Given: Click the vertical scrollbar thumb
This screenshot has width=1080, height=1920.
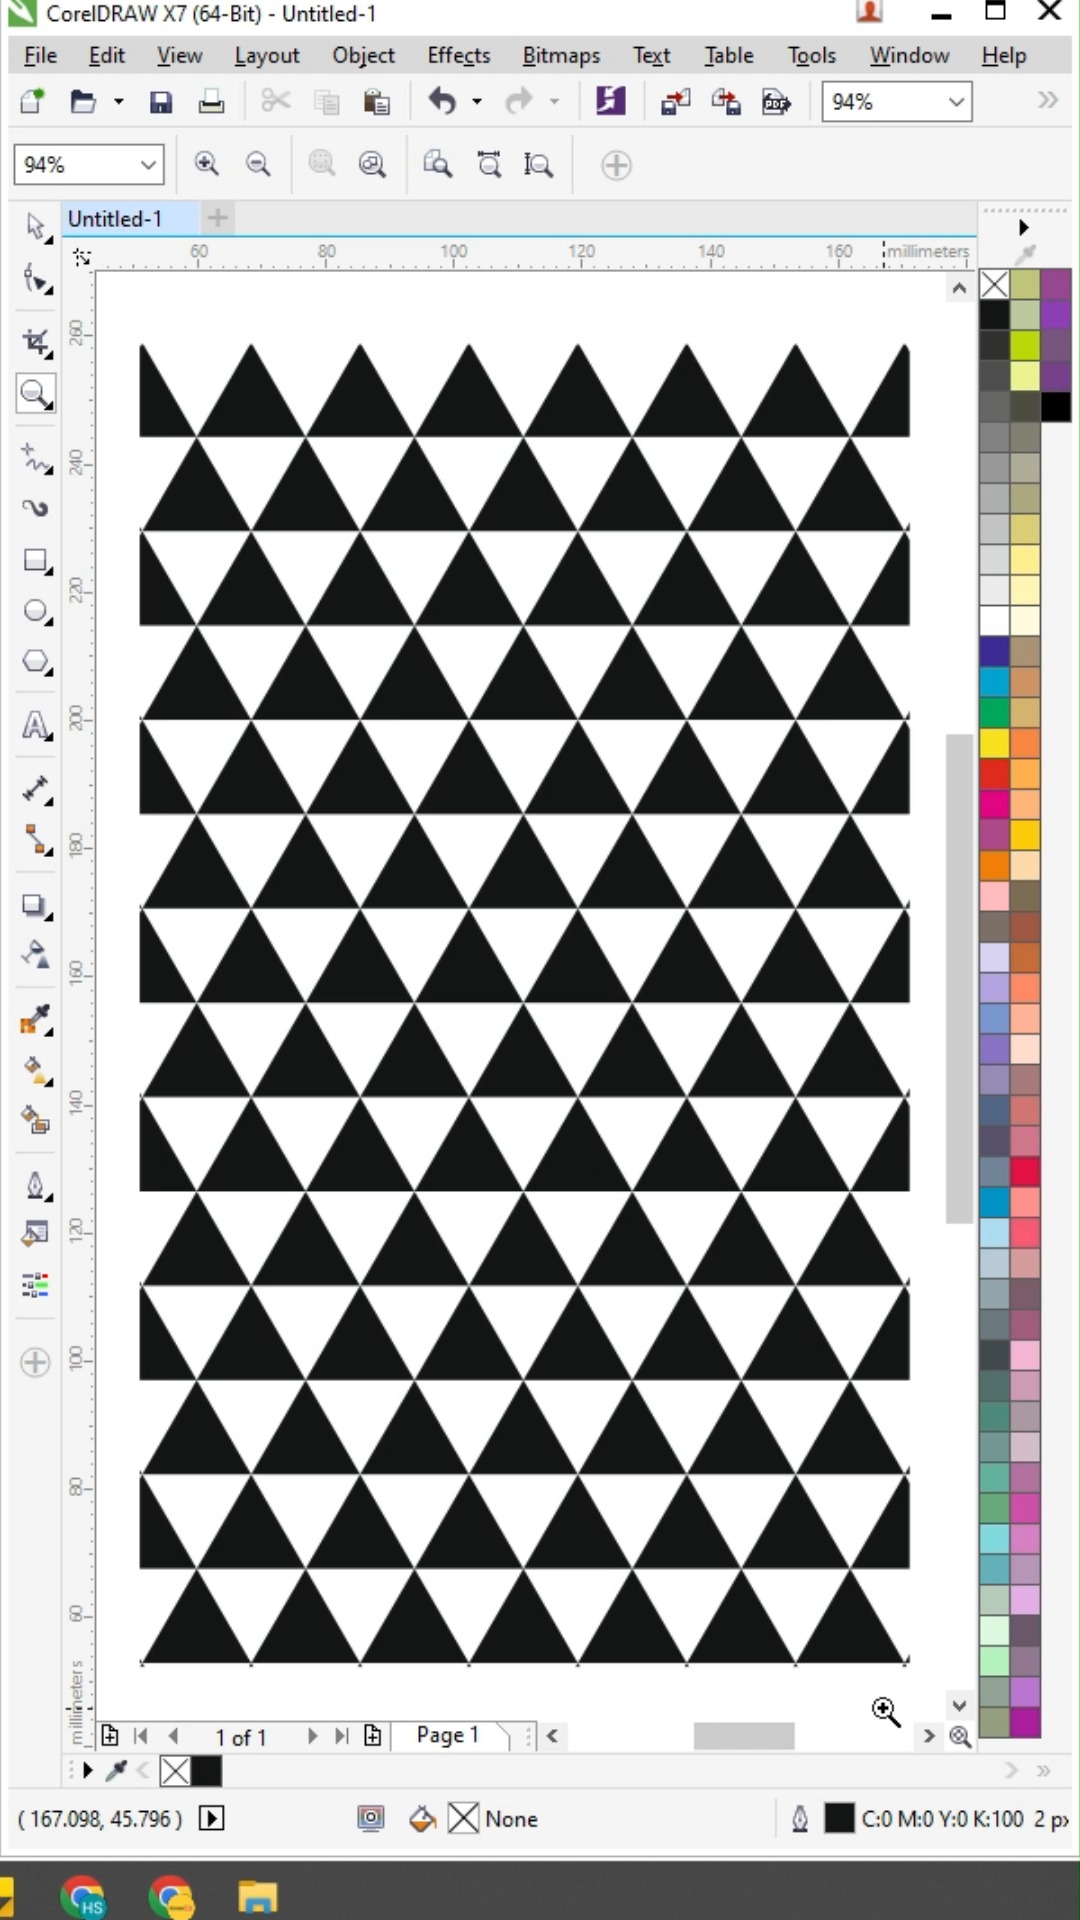Looking at the screenshot, I should coord(959,978).
